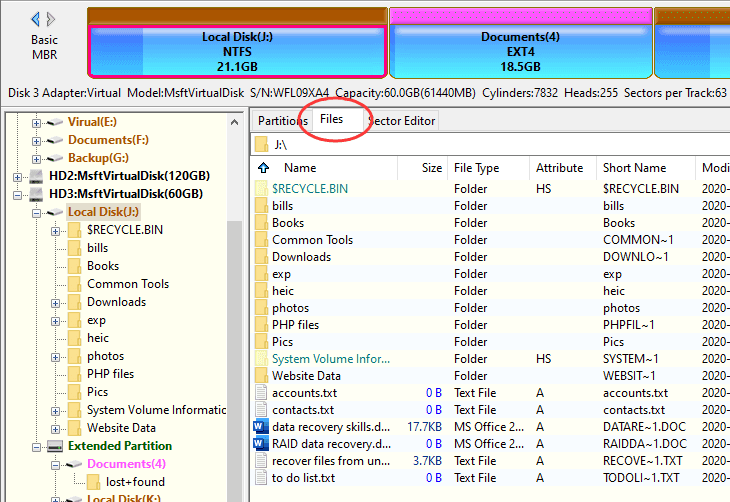This screenshot has width=730, height=502.
Task: Click the Downloads folder icon in file list
Action: click(261, 257)
